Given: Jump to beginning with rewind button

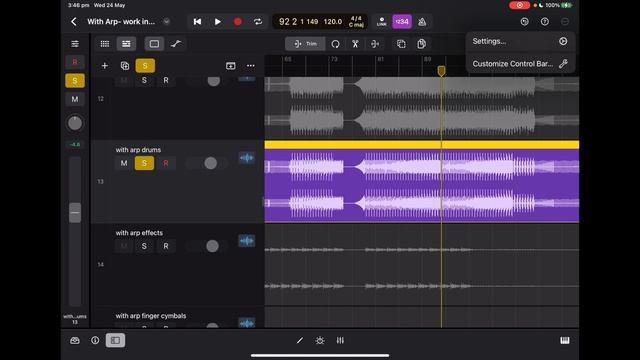Looking at the screenshot, I should (x=197, y=22).
